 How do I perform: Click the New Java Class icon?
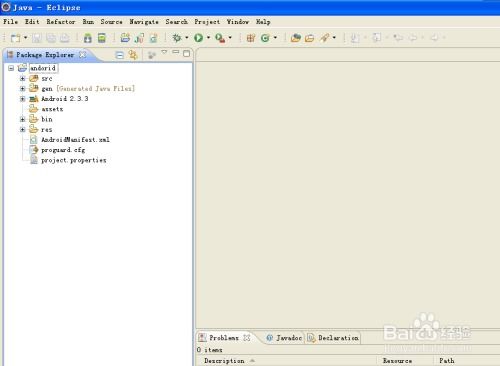point(265,38)
